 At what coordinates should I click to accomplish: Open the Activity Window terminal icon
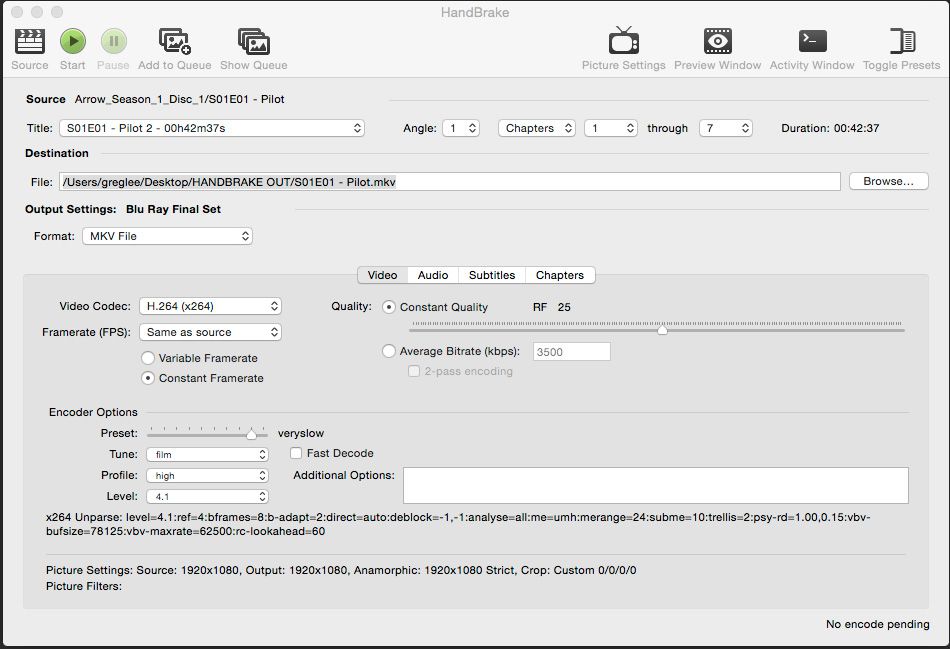point(812,41)
